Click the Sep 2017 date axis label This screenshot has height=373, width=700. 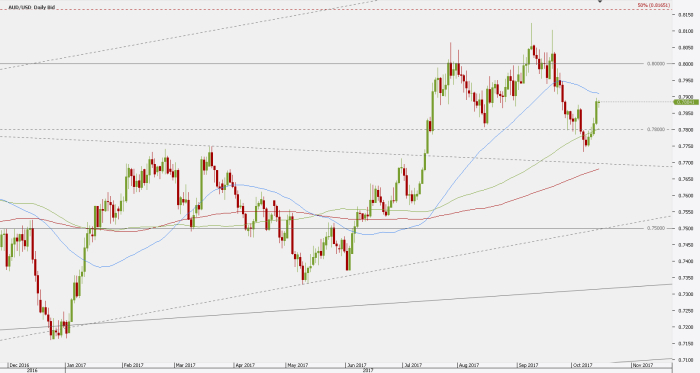point(528,365)
